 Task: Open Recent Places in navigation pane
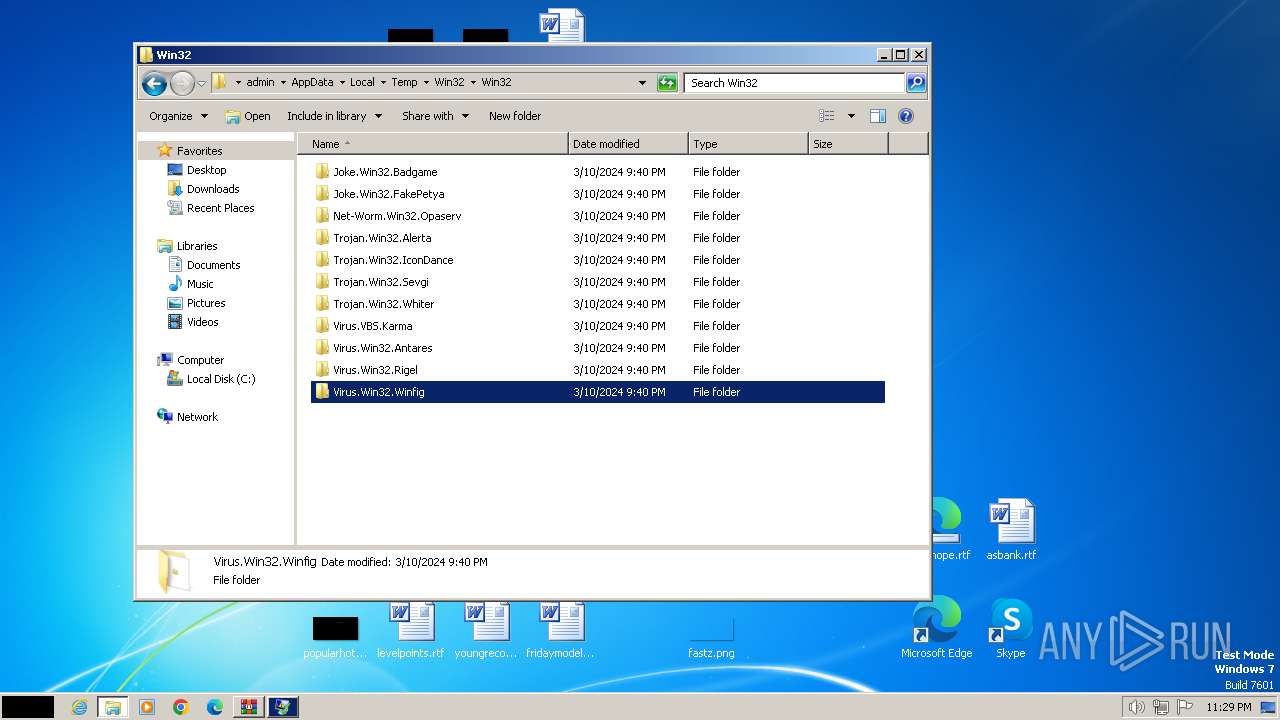click(x=220, y=208)
